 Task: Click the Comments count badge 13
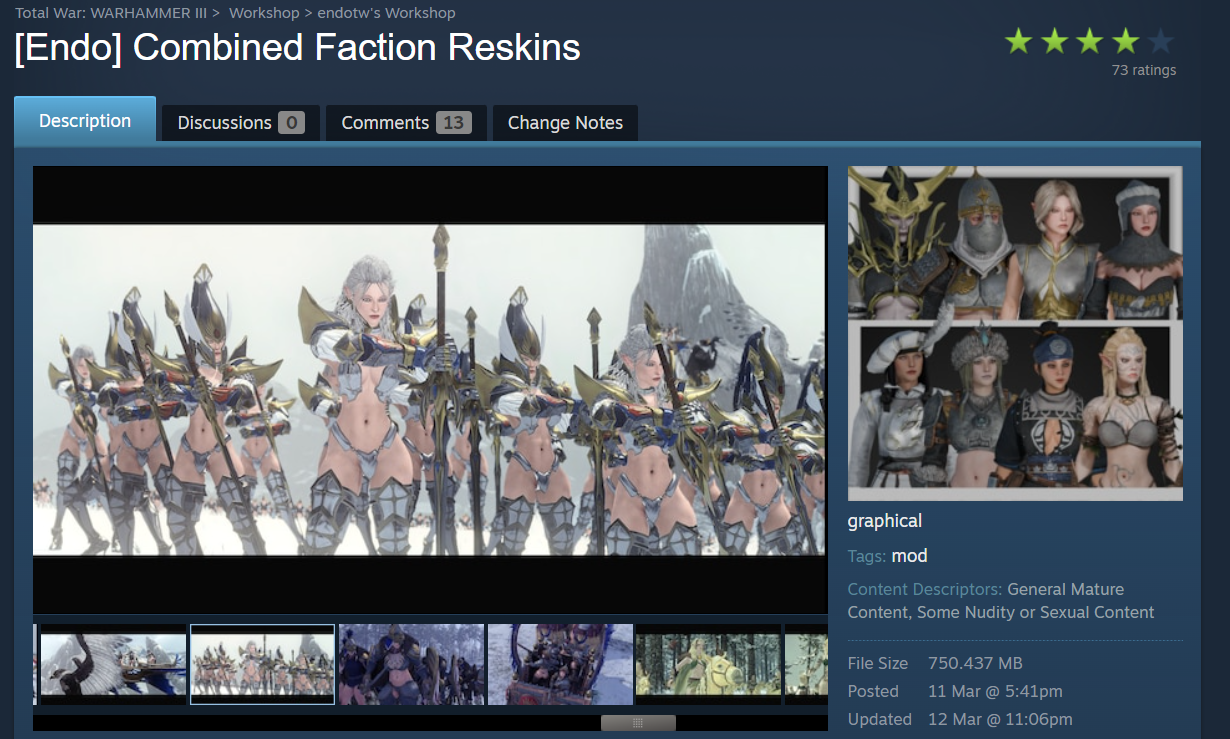[x=453, y=123]
